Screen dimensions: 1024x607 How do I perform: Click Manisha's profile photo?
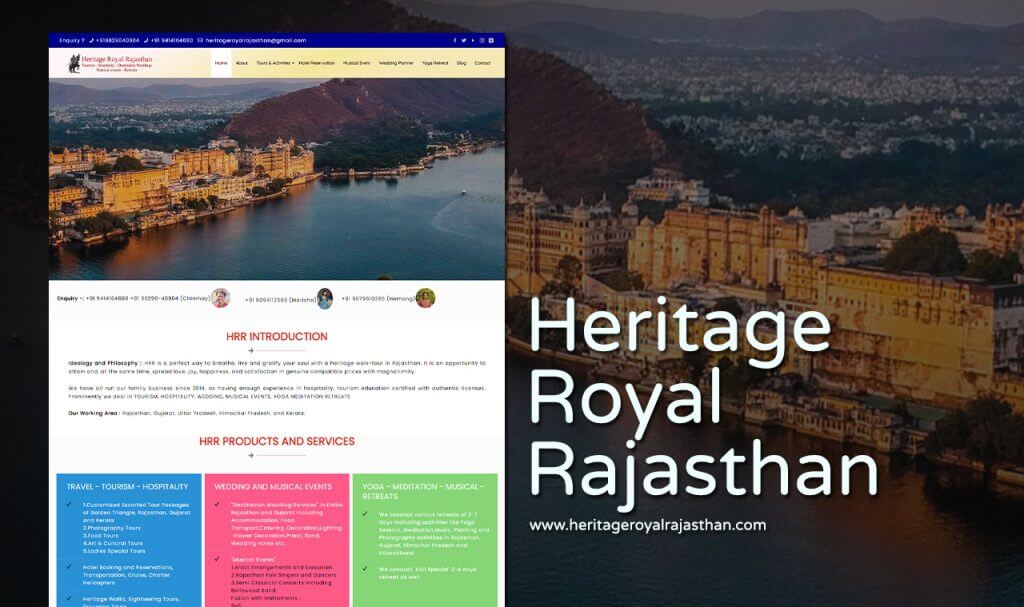click(325, 299)
